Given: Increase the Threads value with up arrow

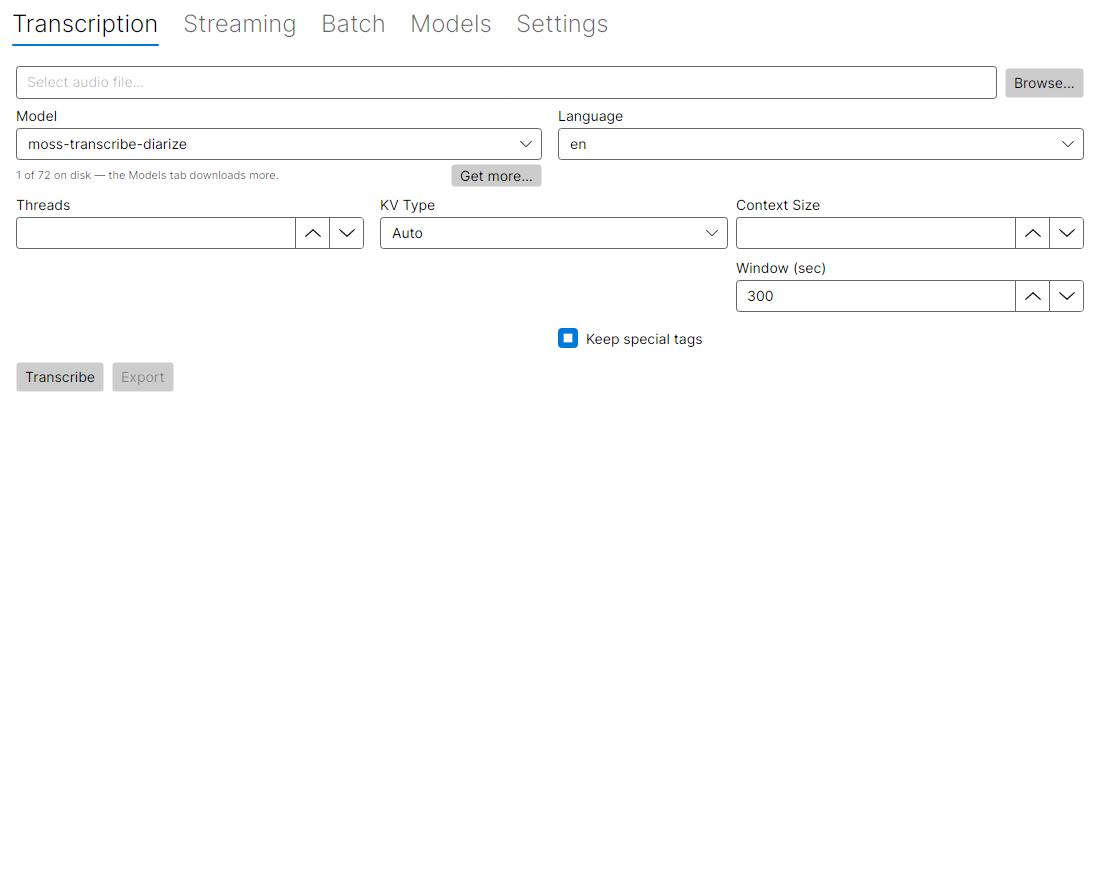Looking at the screenshot, I should click(313, 233).
